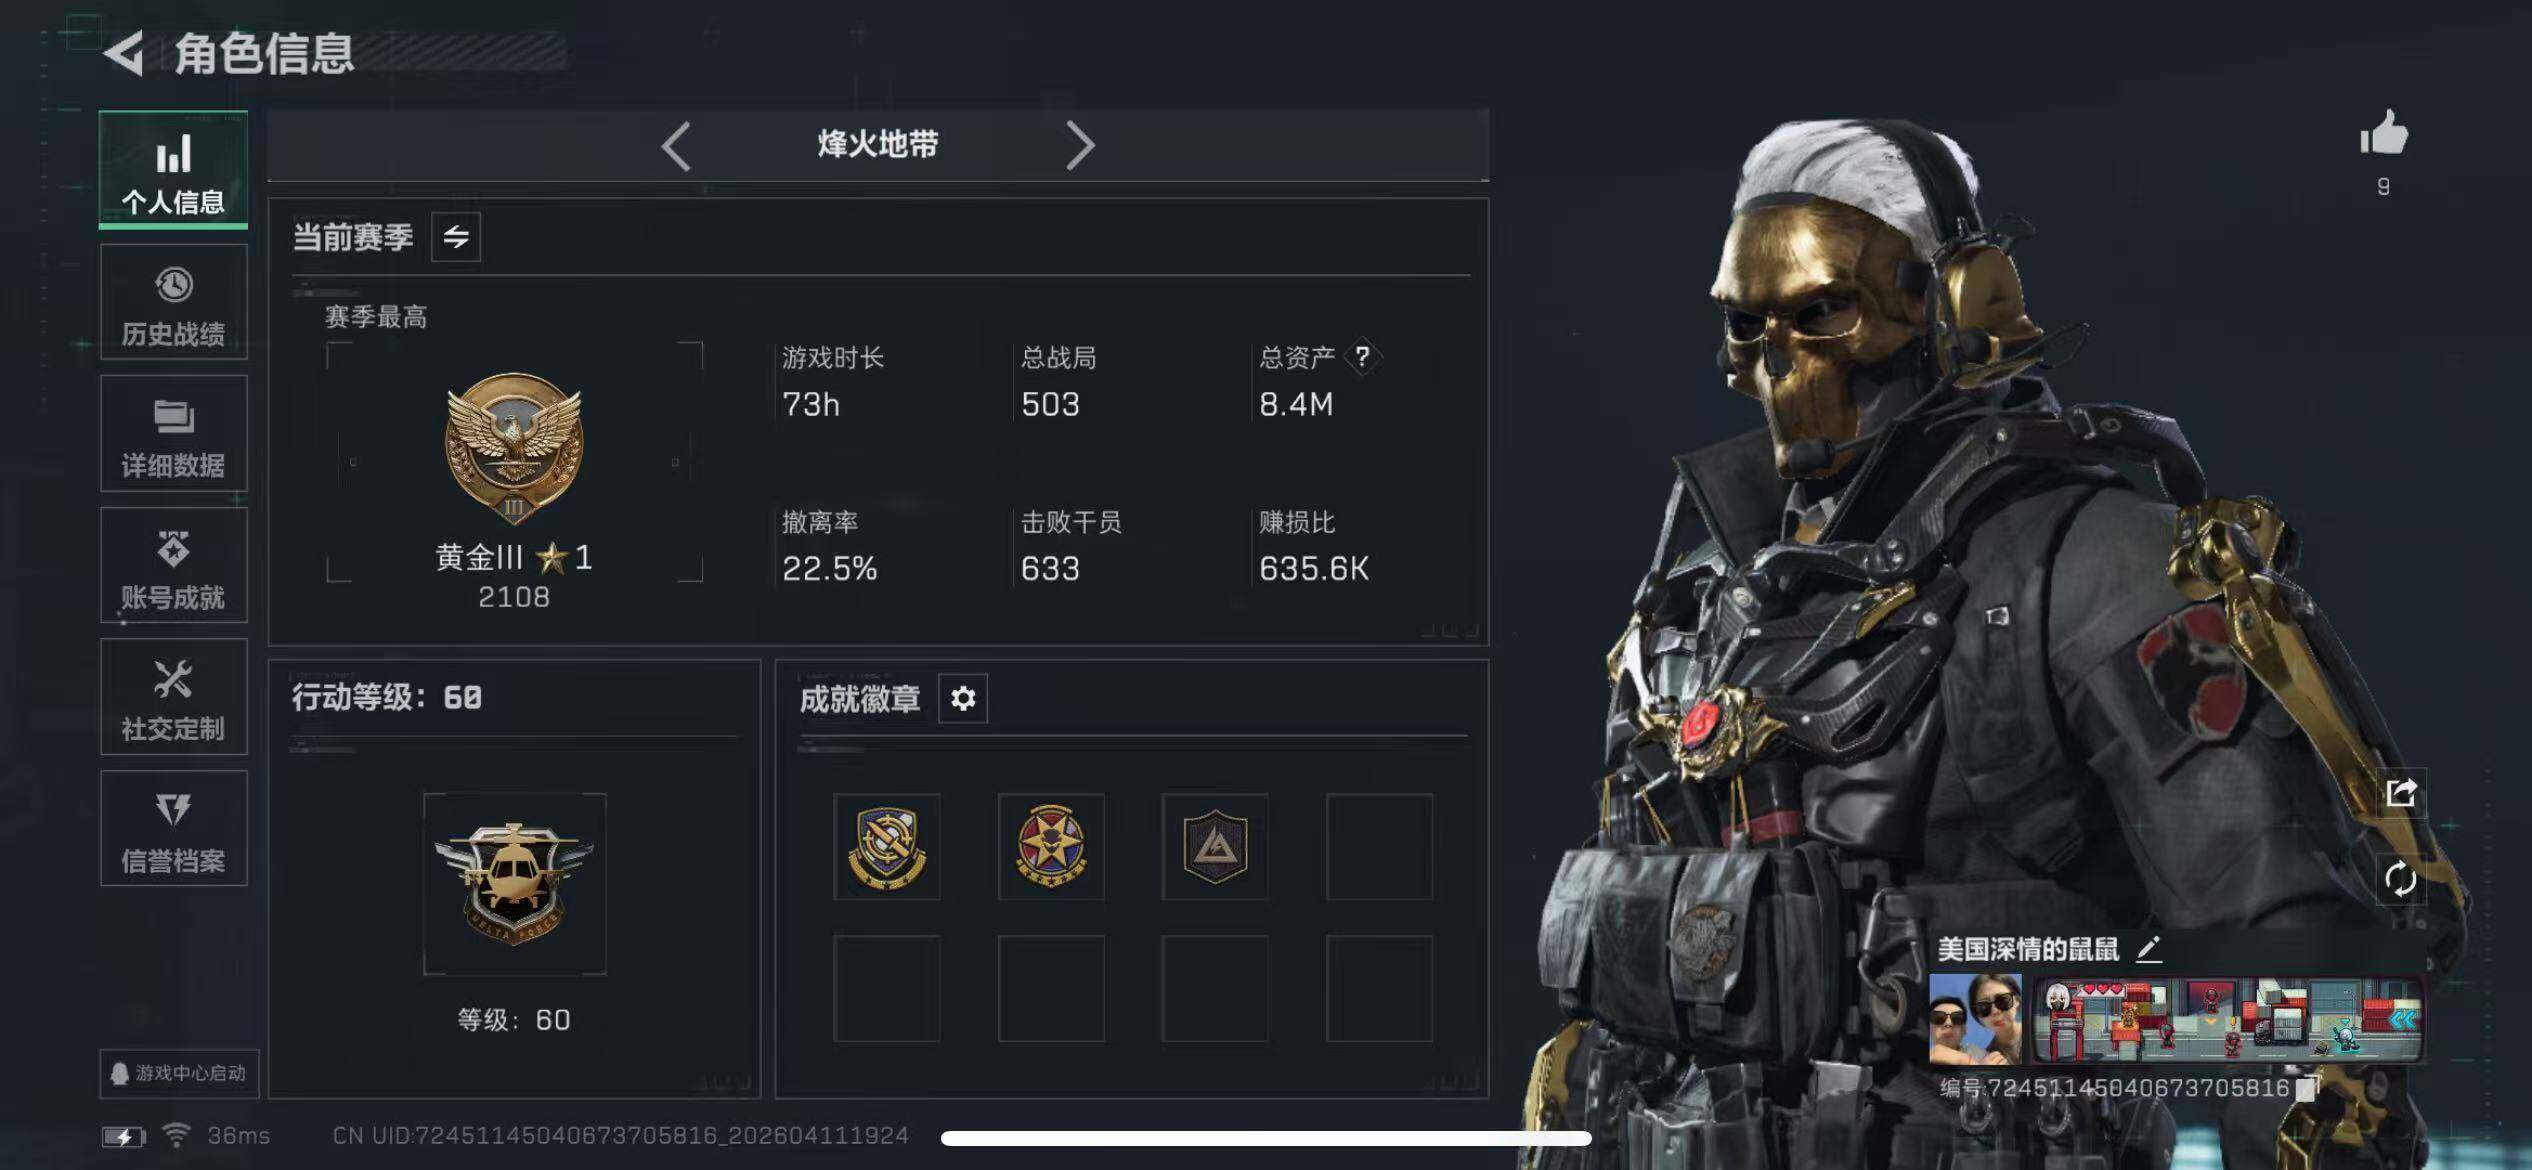Switch to the next mode after 烽火地带

click(x=1079, y=146)
